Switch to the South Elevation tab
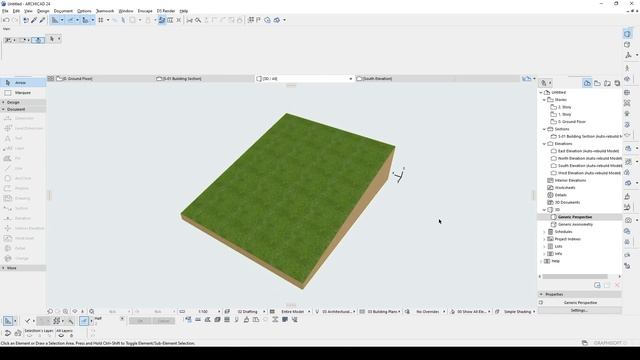This screenshot has height=360, width=640. point(404,78)
